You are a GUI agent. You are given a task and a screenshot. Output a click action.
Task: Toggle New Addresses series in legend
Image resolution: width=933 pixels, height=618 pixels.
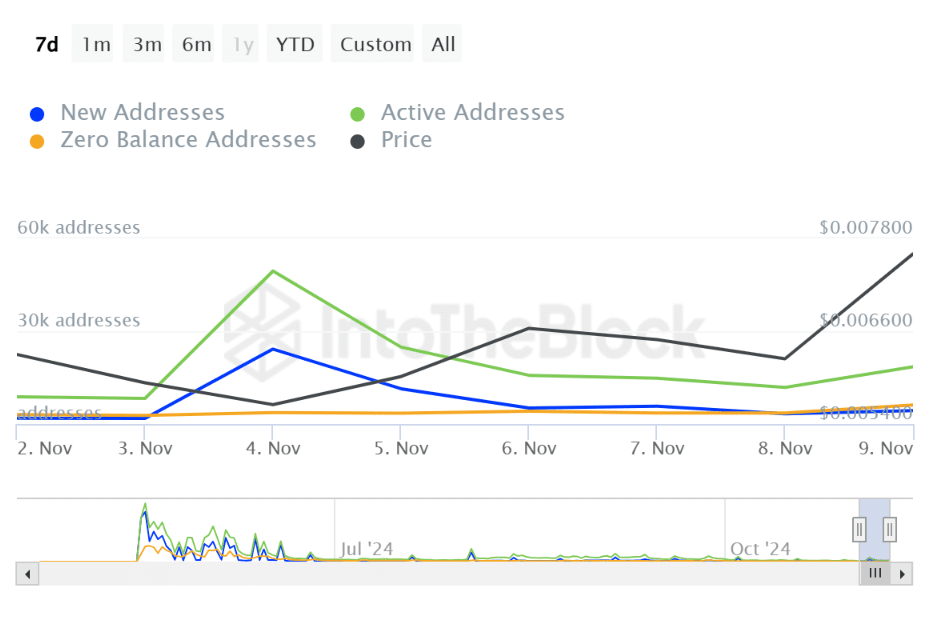[x=127, y=112]
